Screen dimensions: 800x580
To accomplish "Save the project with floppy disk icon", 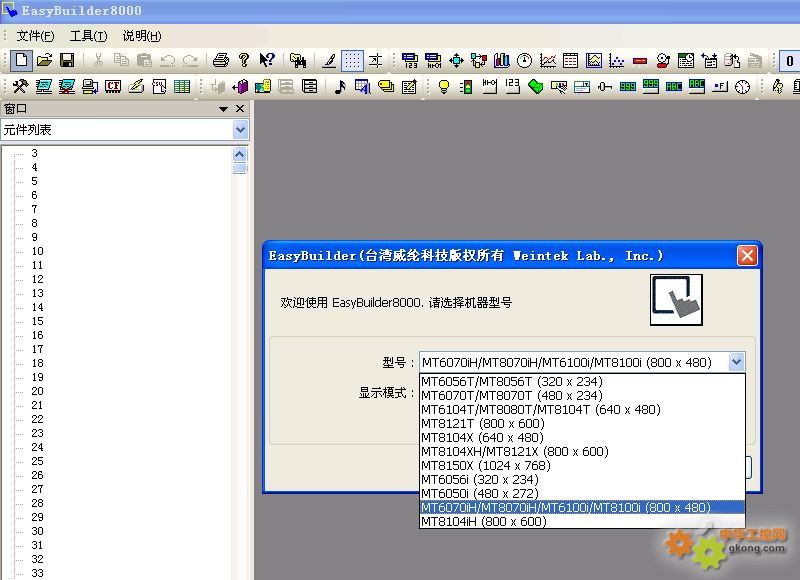I will point(67,61).
